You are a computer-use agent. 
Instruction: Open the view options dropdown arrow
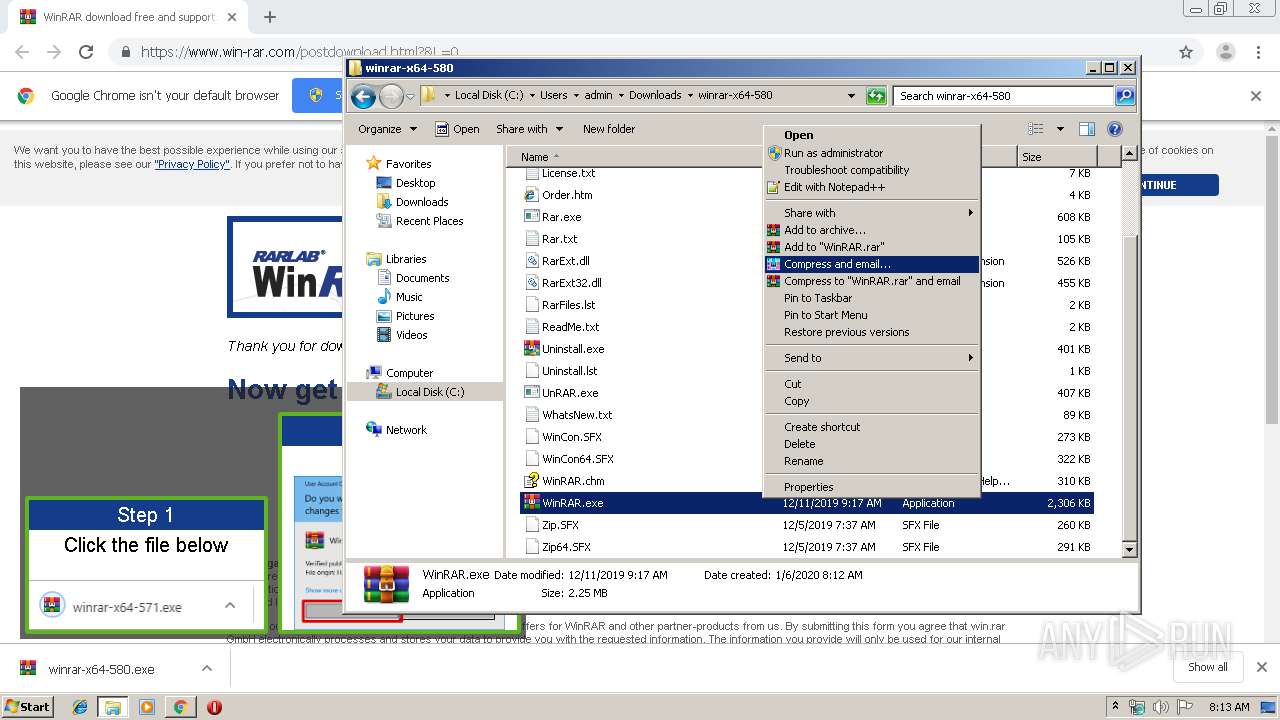(x=1060, y=129)
